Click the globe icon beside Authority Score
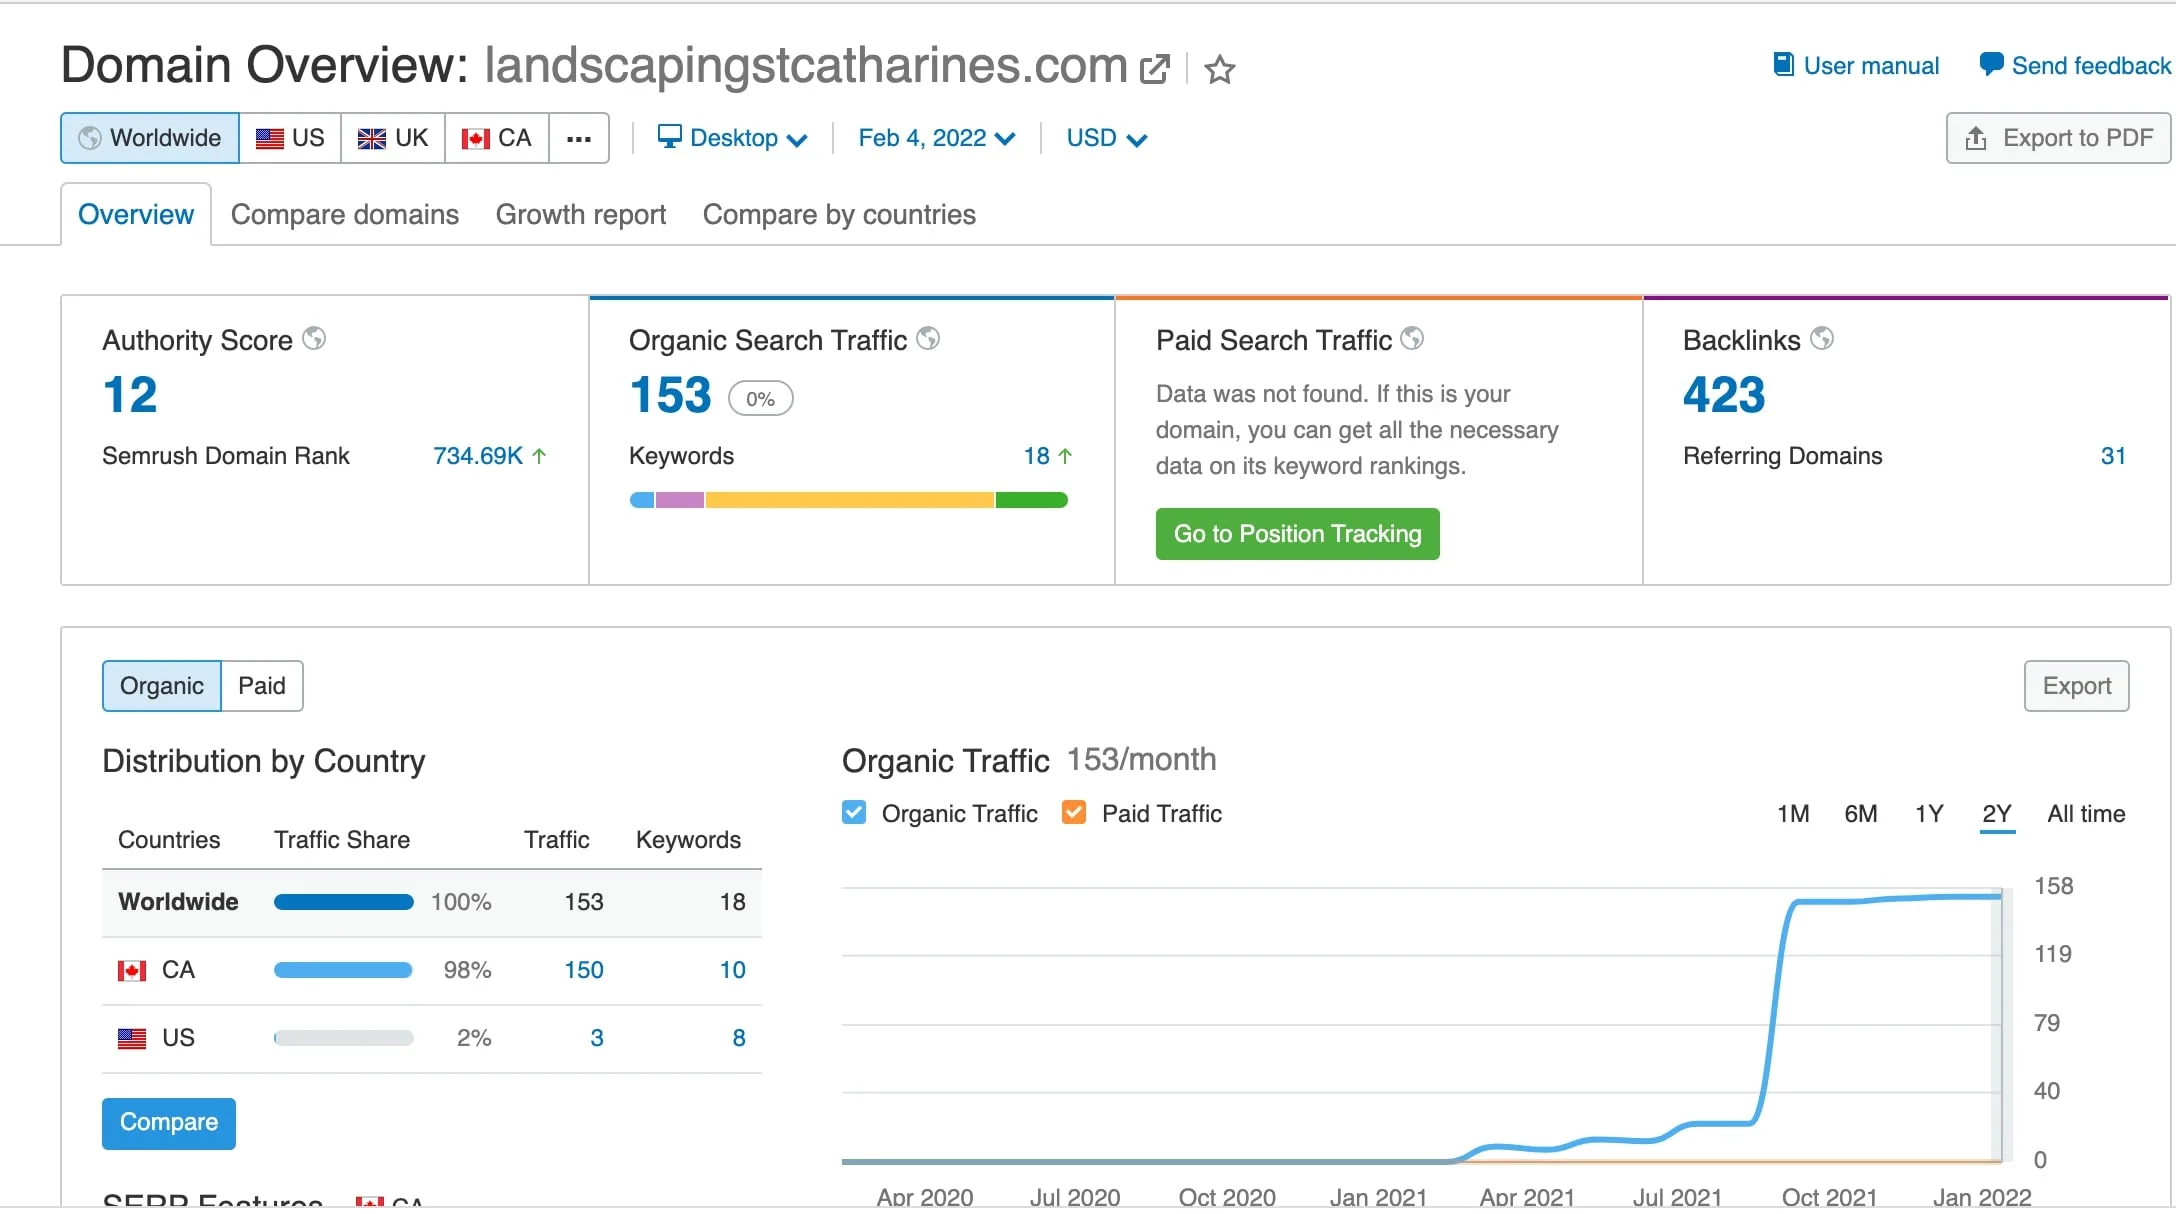The height and width of the screenshot is (1214, 2176). pos(314,339)
